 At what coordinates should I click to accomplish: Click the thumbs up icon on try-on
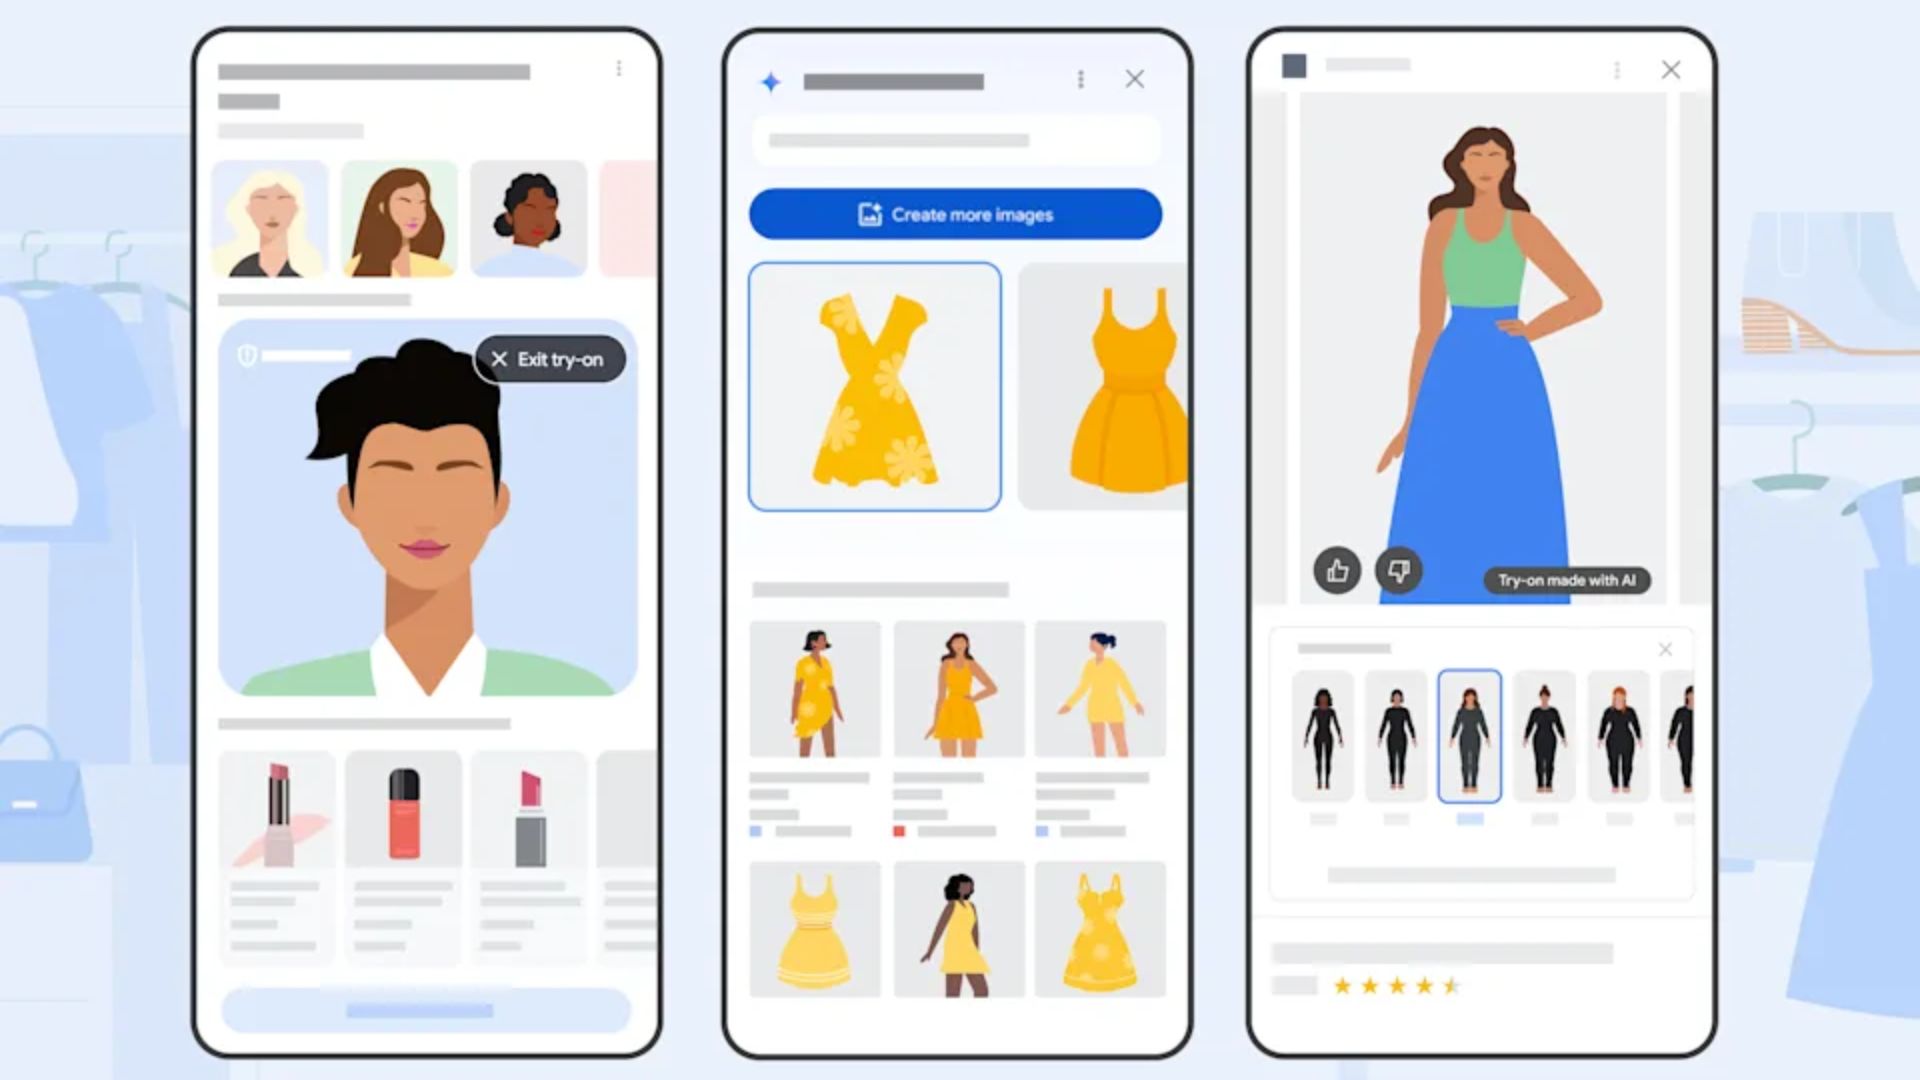pos(1336,570)
